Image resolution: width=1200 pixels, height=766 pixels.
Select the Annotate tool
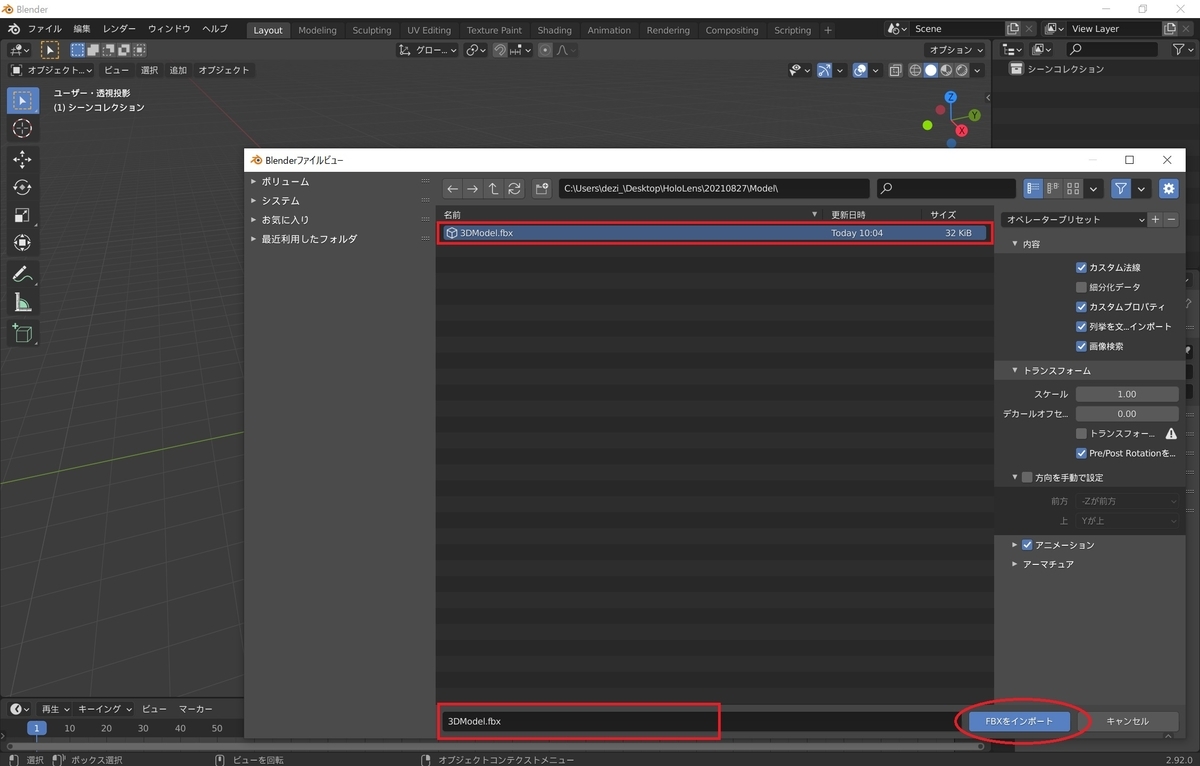point(22,274)
